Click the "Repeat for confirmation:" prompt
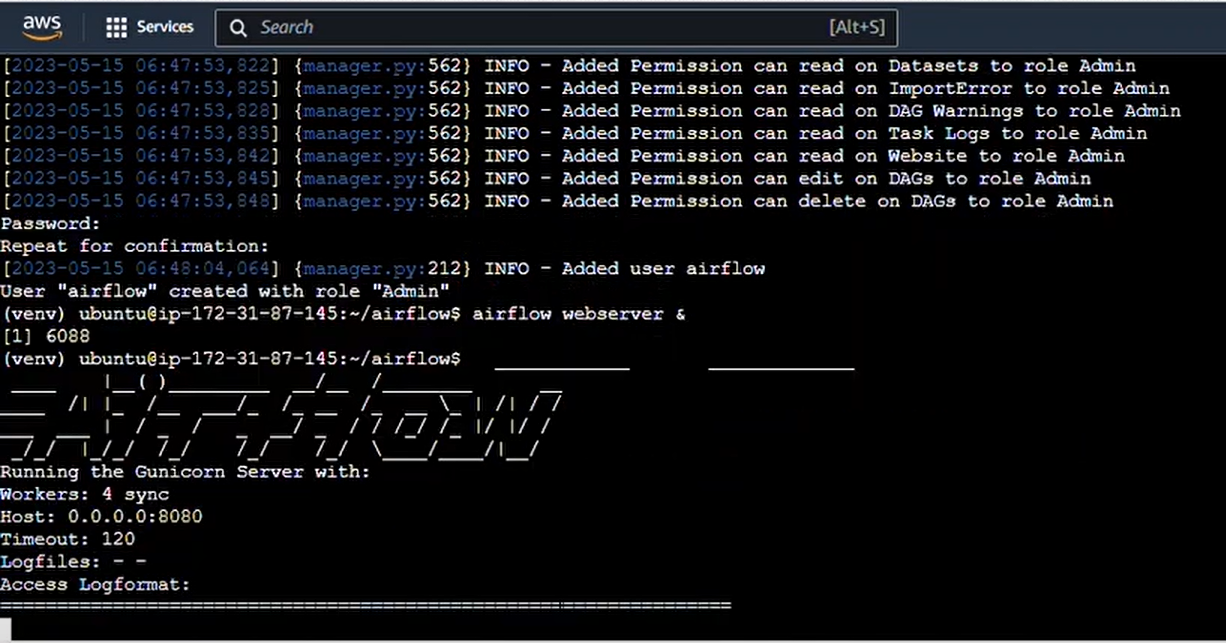1226x643 pixels. [135, 246]
